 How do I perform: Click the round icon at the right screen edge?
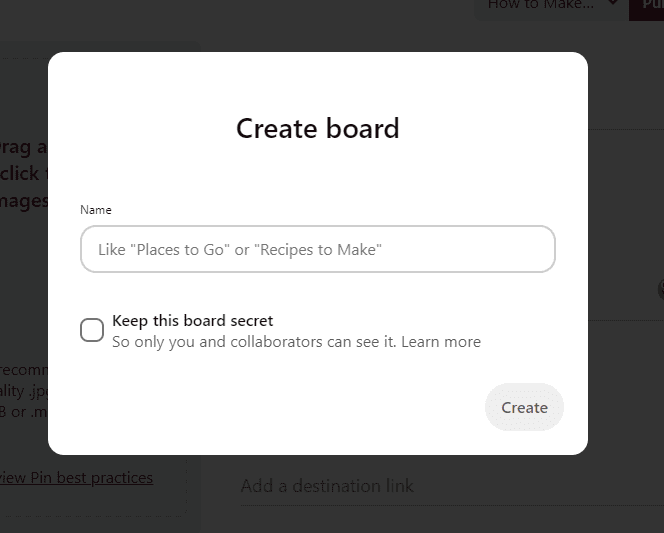pyautogui.click(x=661, y=290)
